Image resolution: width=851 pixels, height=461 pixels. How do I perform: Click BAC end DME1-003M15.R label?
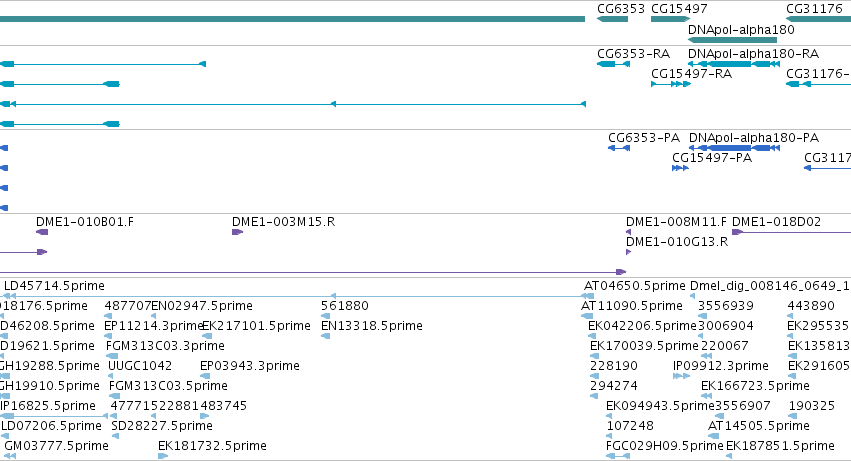283,222
